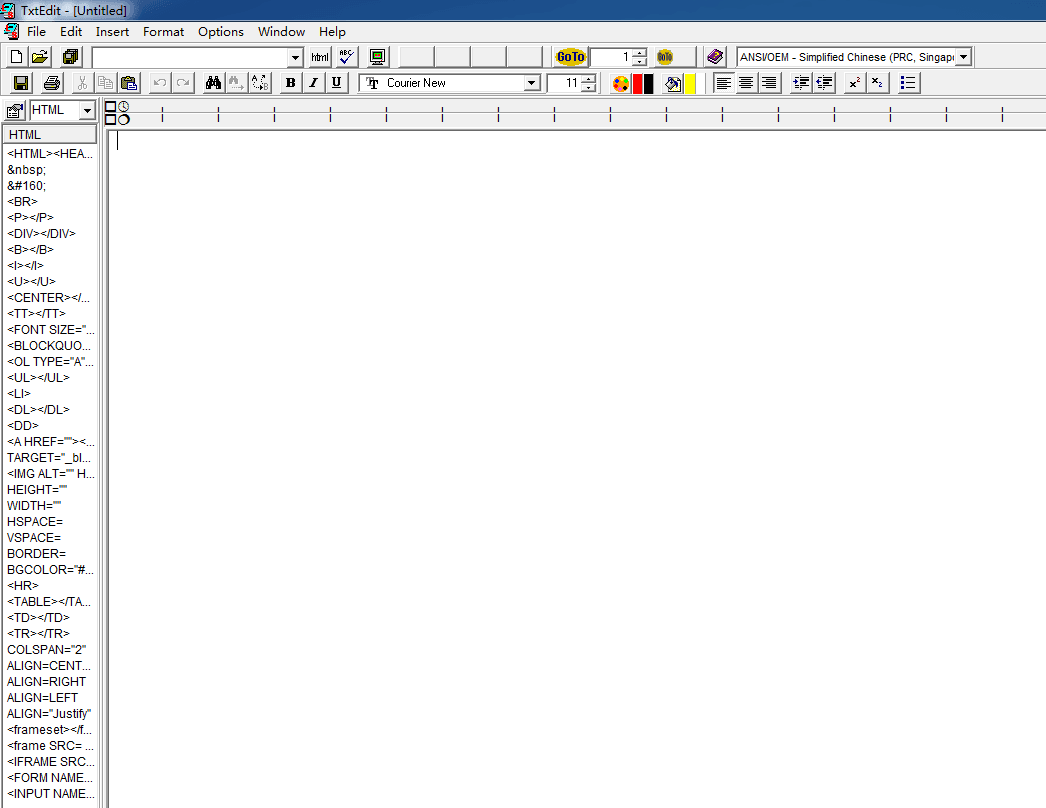Screen dimensions: 1046x808
Task: Open the Help menu
Action: [x=332, y=32]
